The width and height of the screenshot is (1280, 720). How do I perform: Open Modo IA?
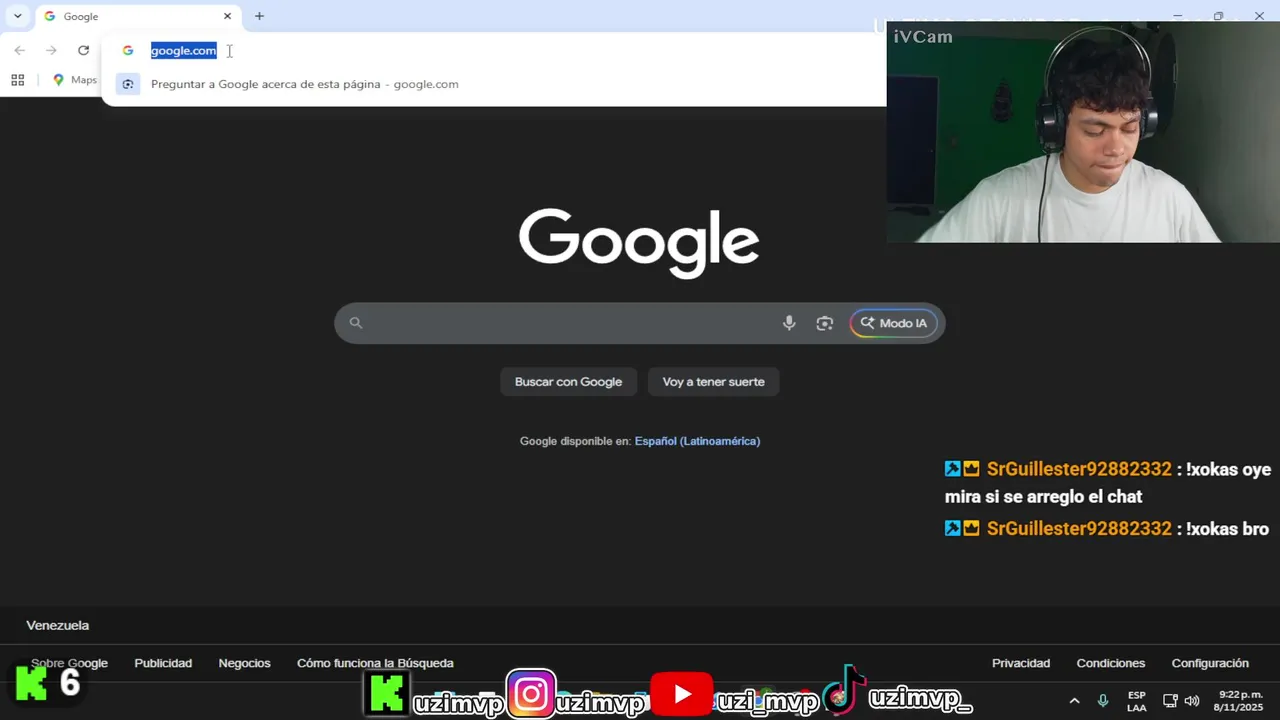894,323
